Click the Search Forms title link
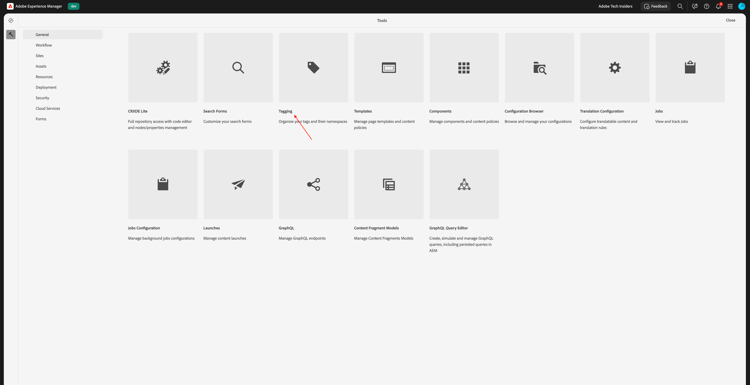This screenshot has width=750, height=385. 215,111
